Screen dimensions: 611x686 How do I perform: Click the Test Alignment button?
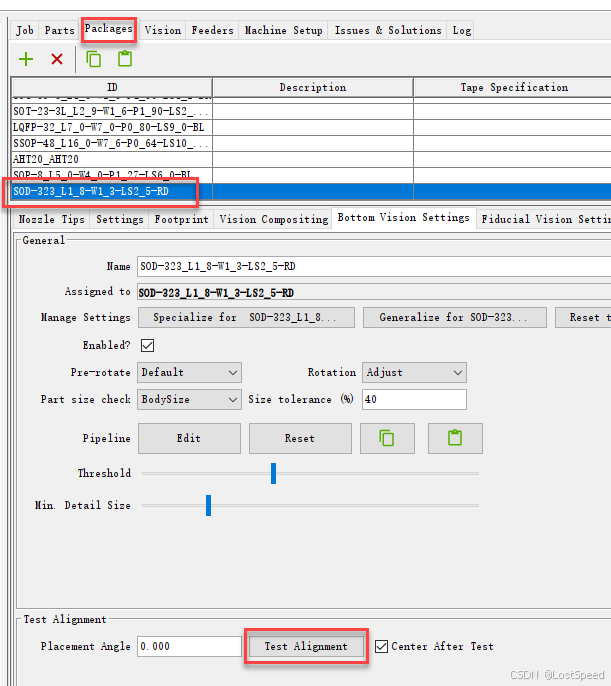(306, 646)
